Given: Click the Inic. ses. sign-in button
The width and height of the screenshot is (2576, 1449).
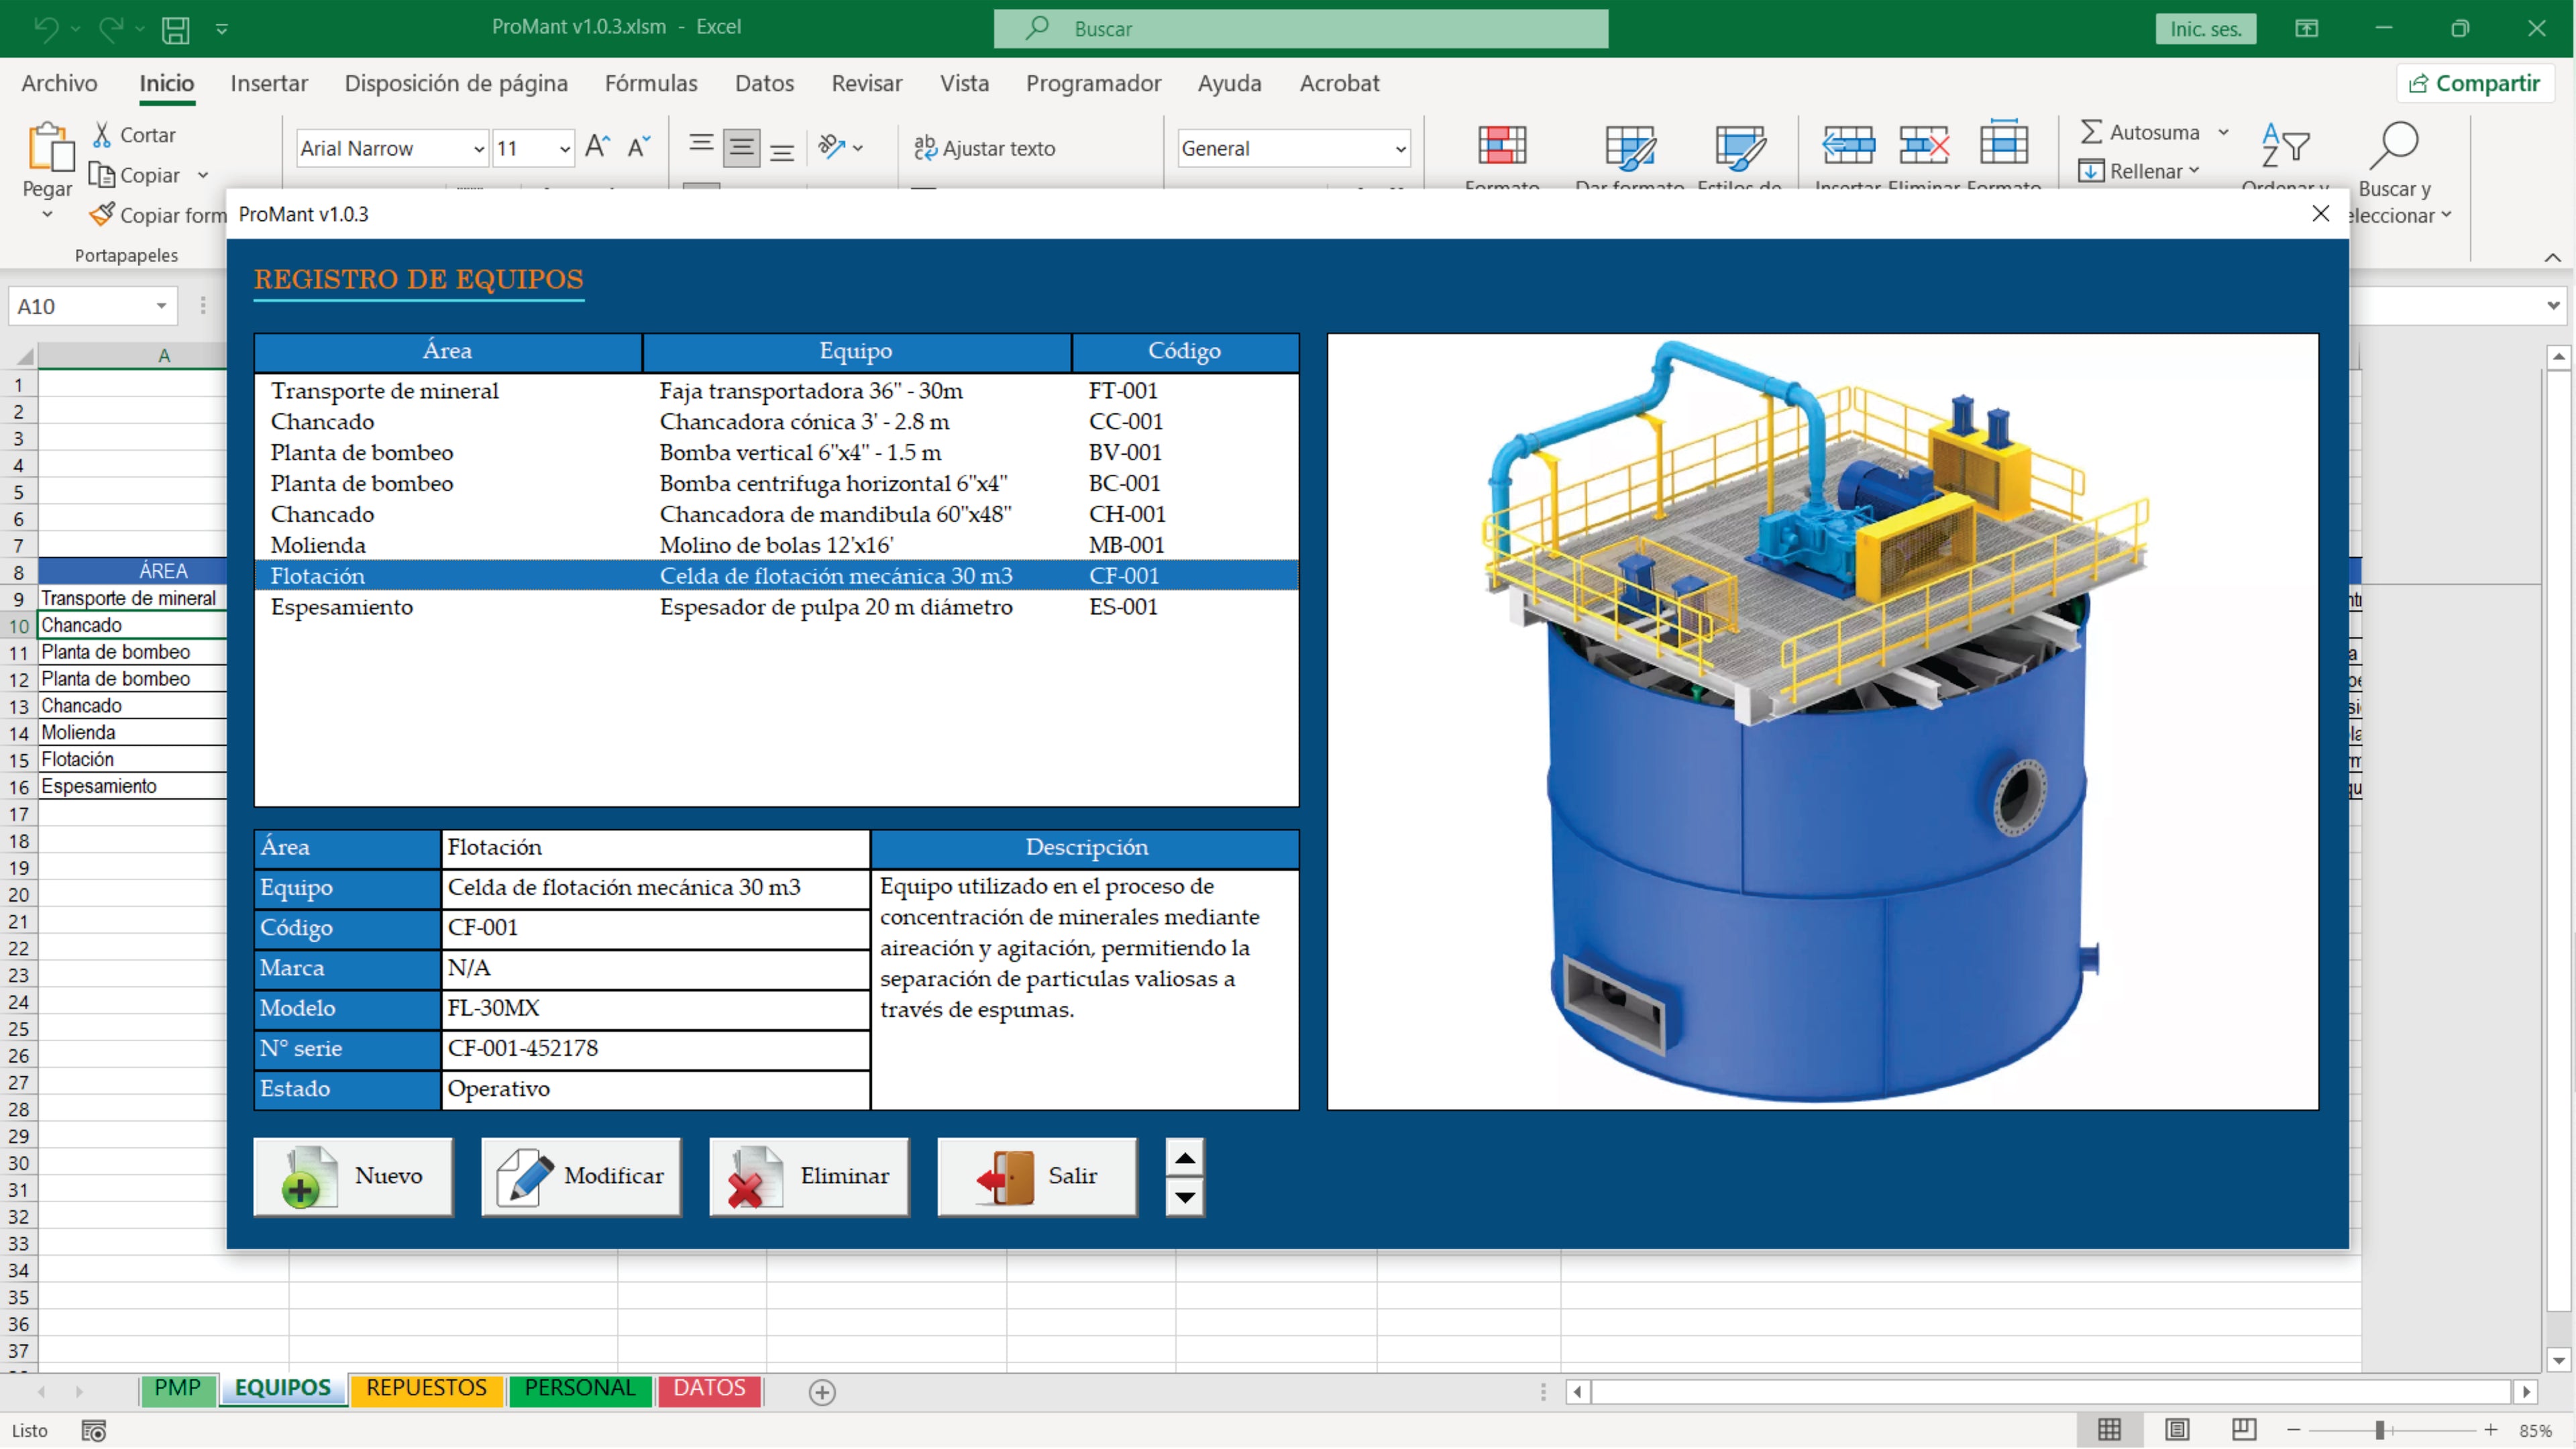Looking at the screenshot, I should (x=2205, y=28).
